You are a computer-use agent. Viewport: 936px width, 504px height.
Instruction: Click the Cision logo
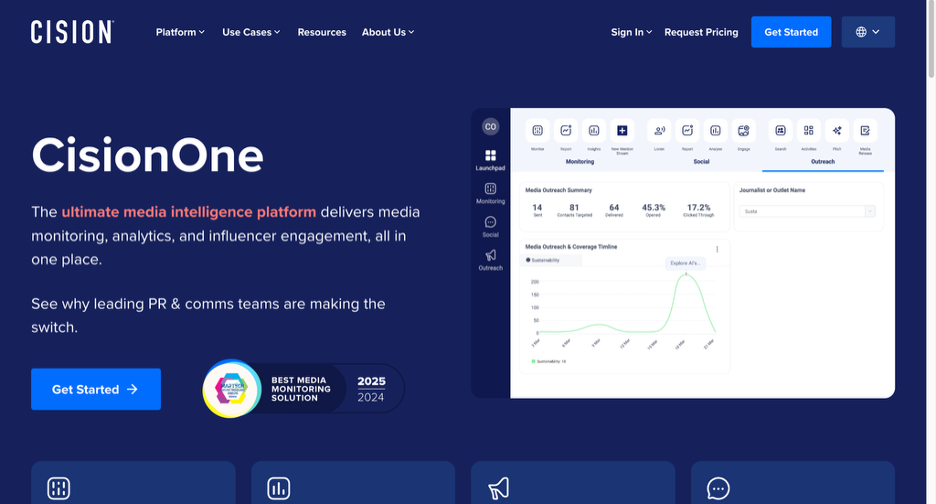click(72, 32)
